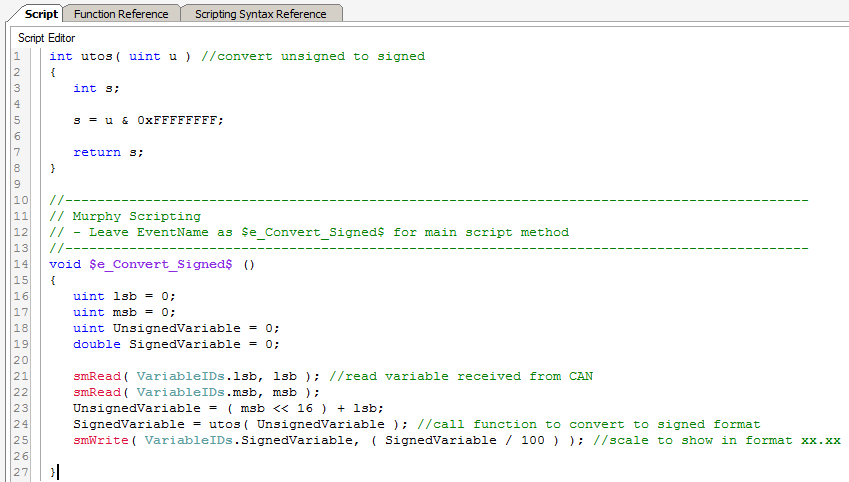This screenshot has width=849, height=482.
Task: Click the smWrite function call
Action: click(x=99, y=440)
